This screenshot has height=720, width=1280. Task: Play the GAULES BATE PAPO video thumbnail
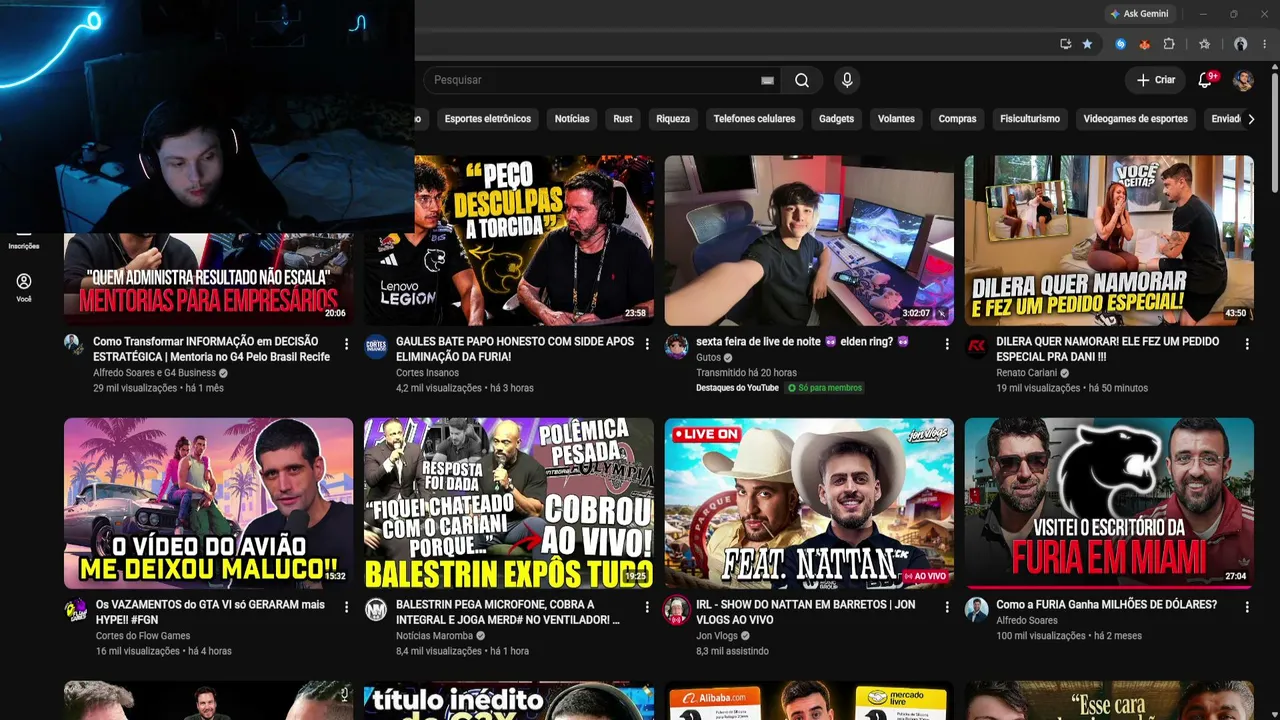coord(509,240)
